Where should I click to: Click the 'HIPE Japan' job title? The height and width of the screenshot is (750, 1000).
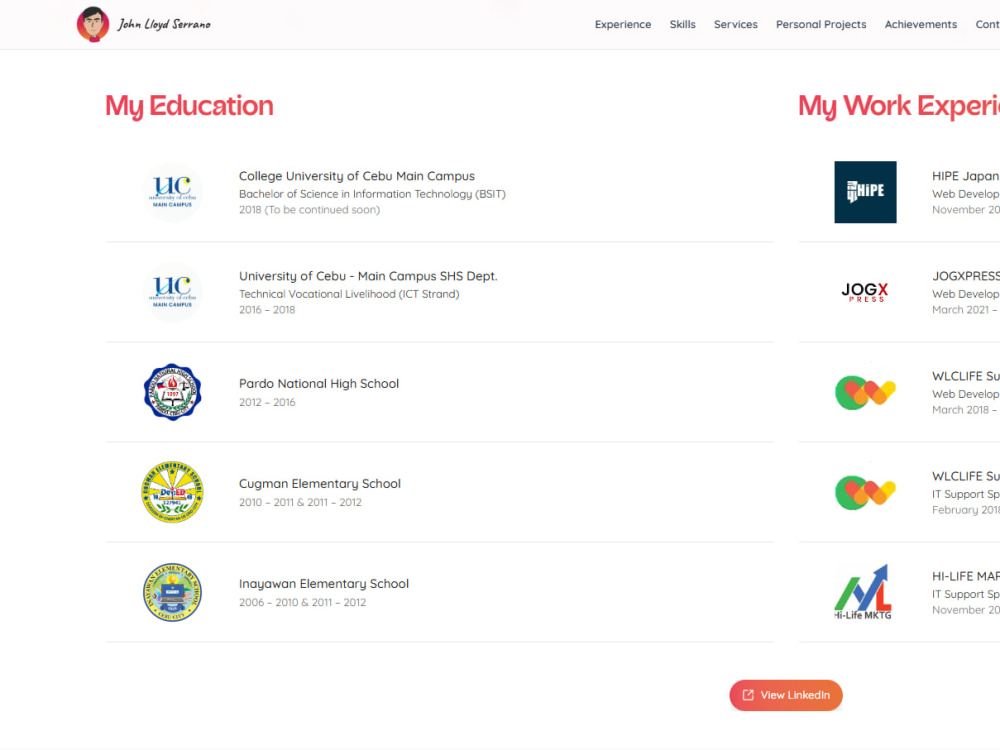point(966,176)
